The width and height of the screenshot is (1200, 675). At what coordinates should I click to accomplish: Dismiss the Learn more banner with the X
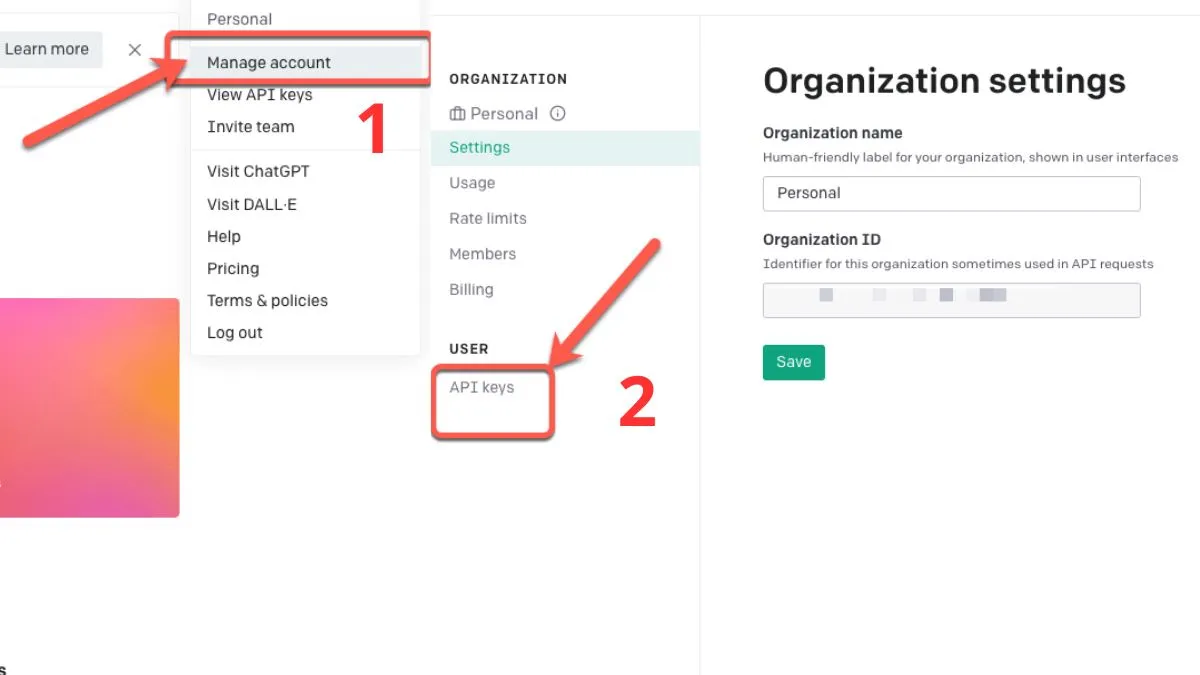click(134, 49)
